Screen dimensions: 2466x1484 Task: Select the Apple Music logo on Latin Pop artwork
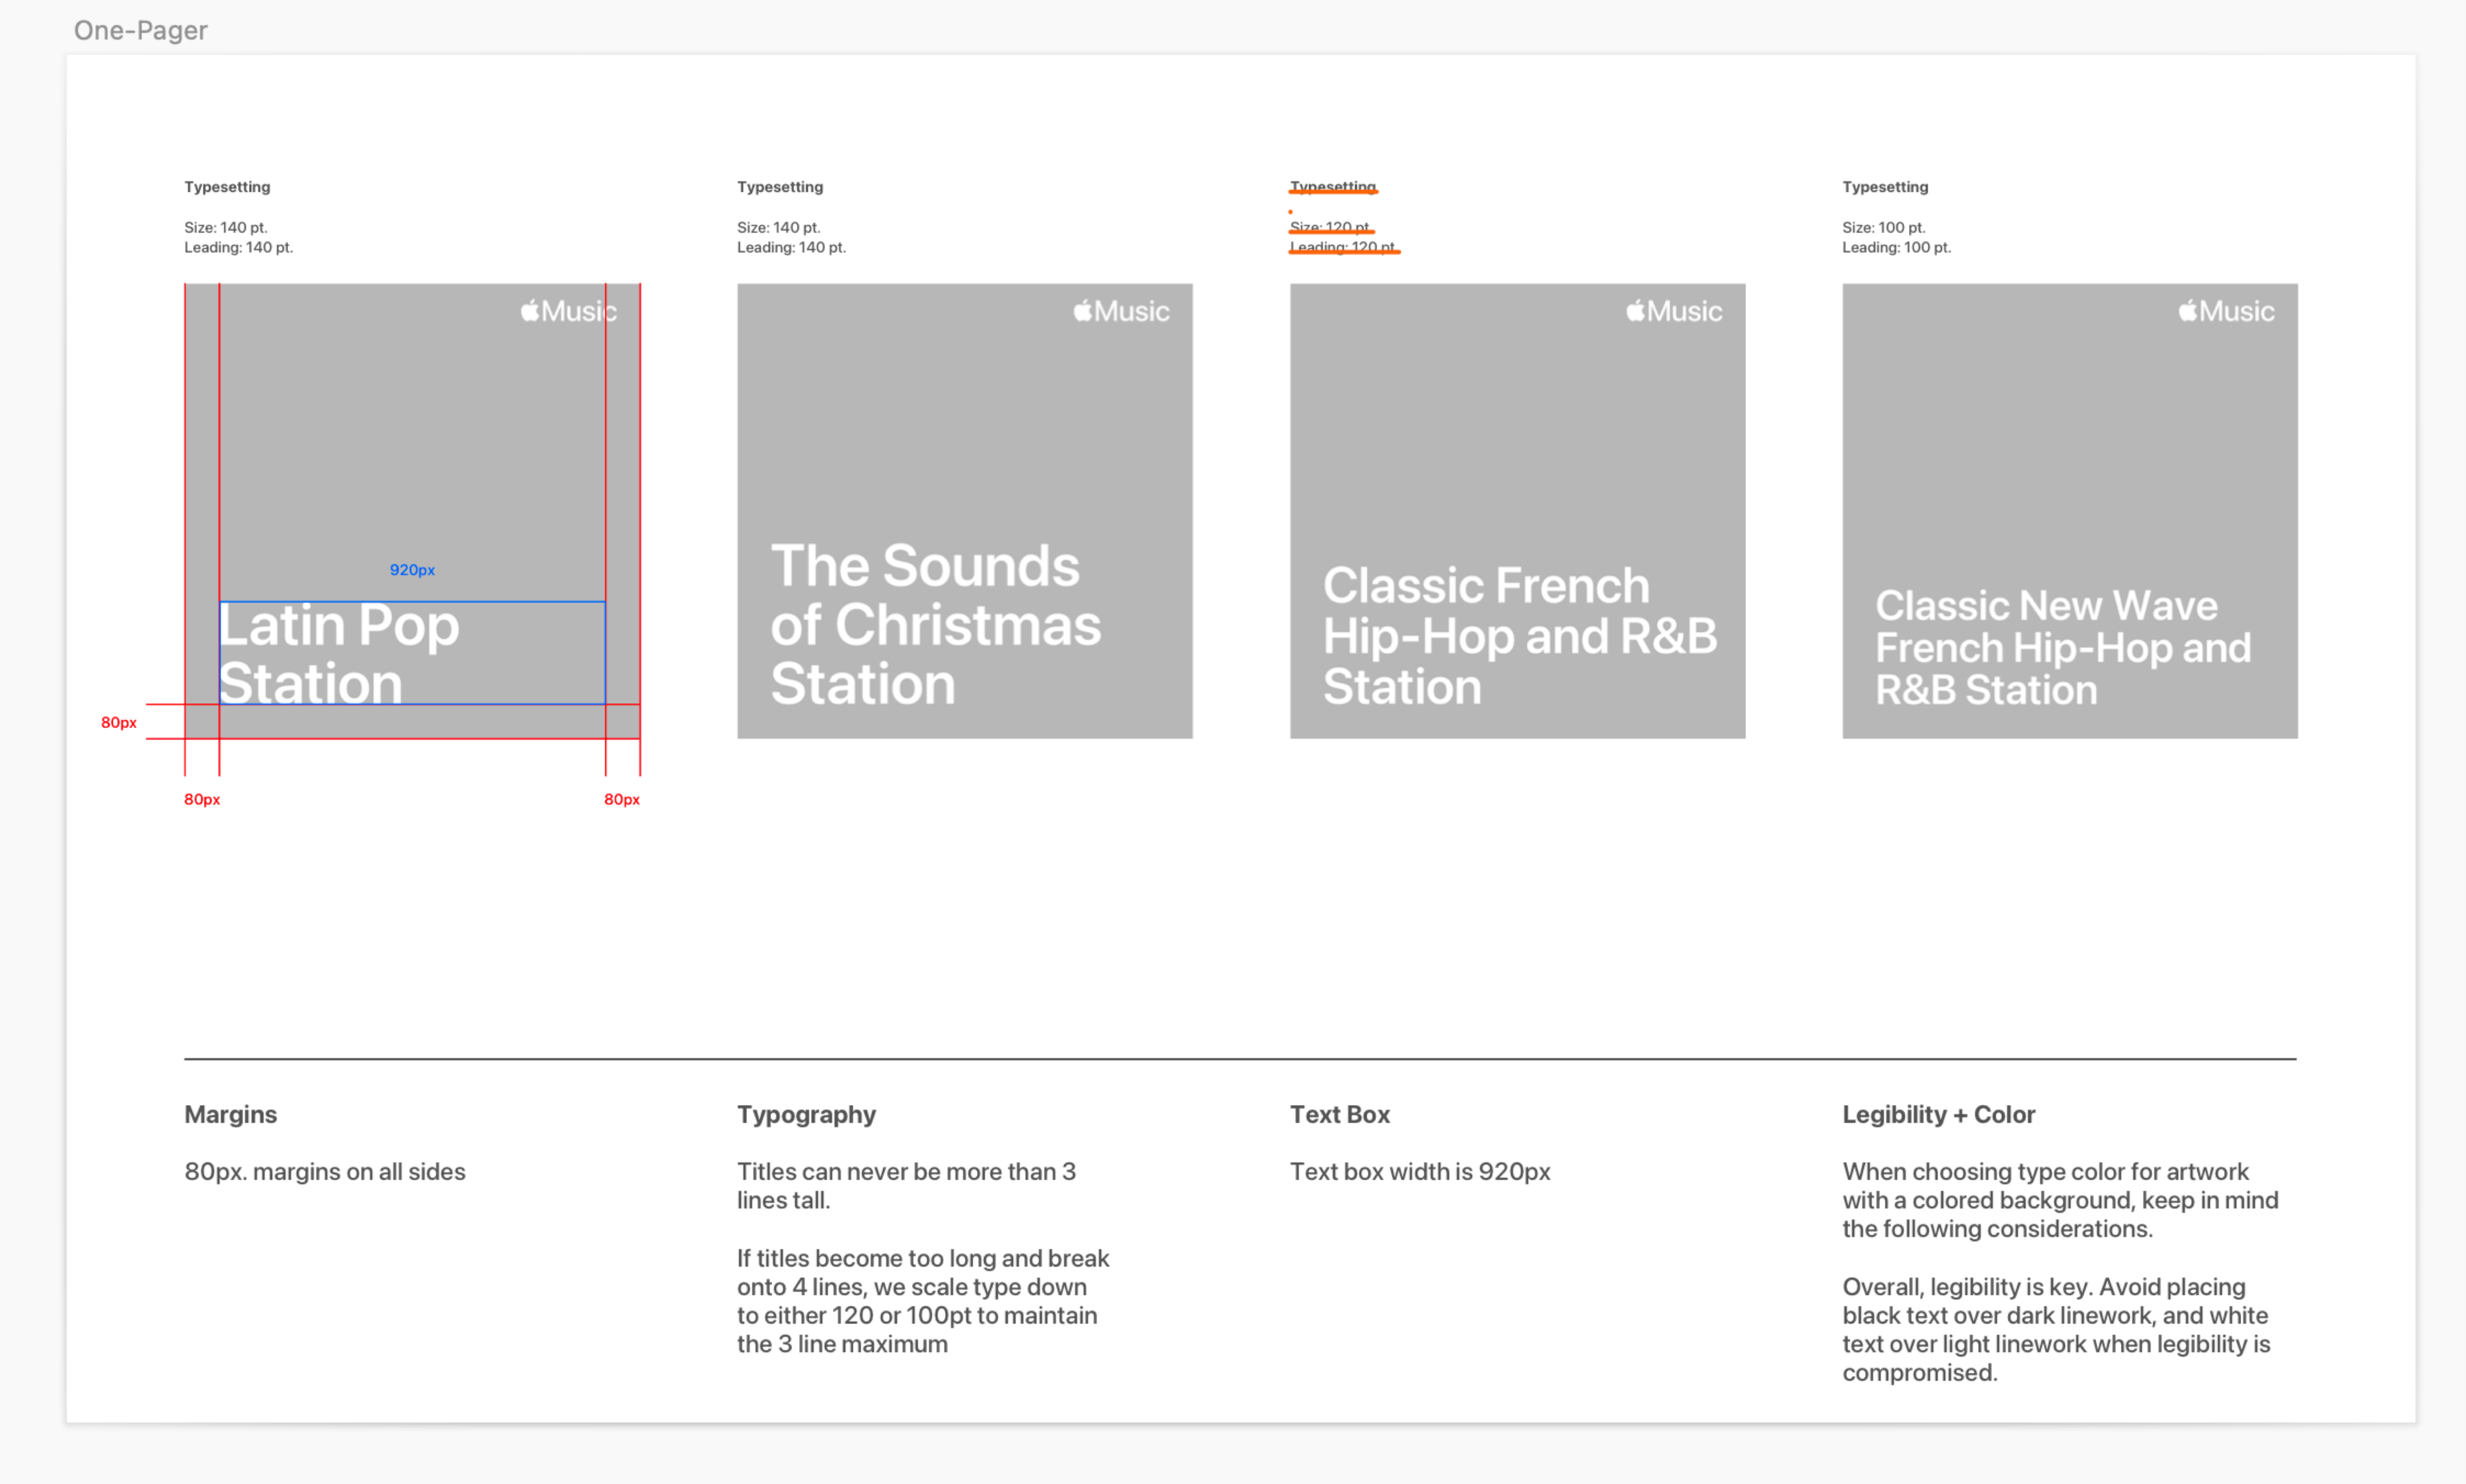click(x=568, y=311)
